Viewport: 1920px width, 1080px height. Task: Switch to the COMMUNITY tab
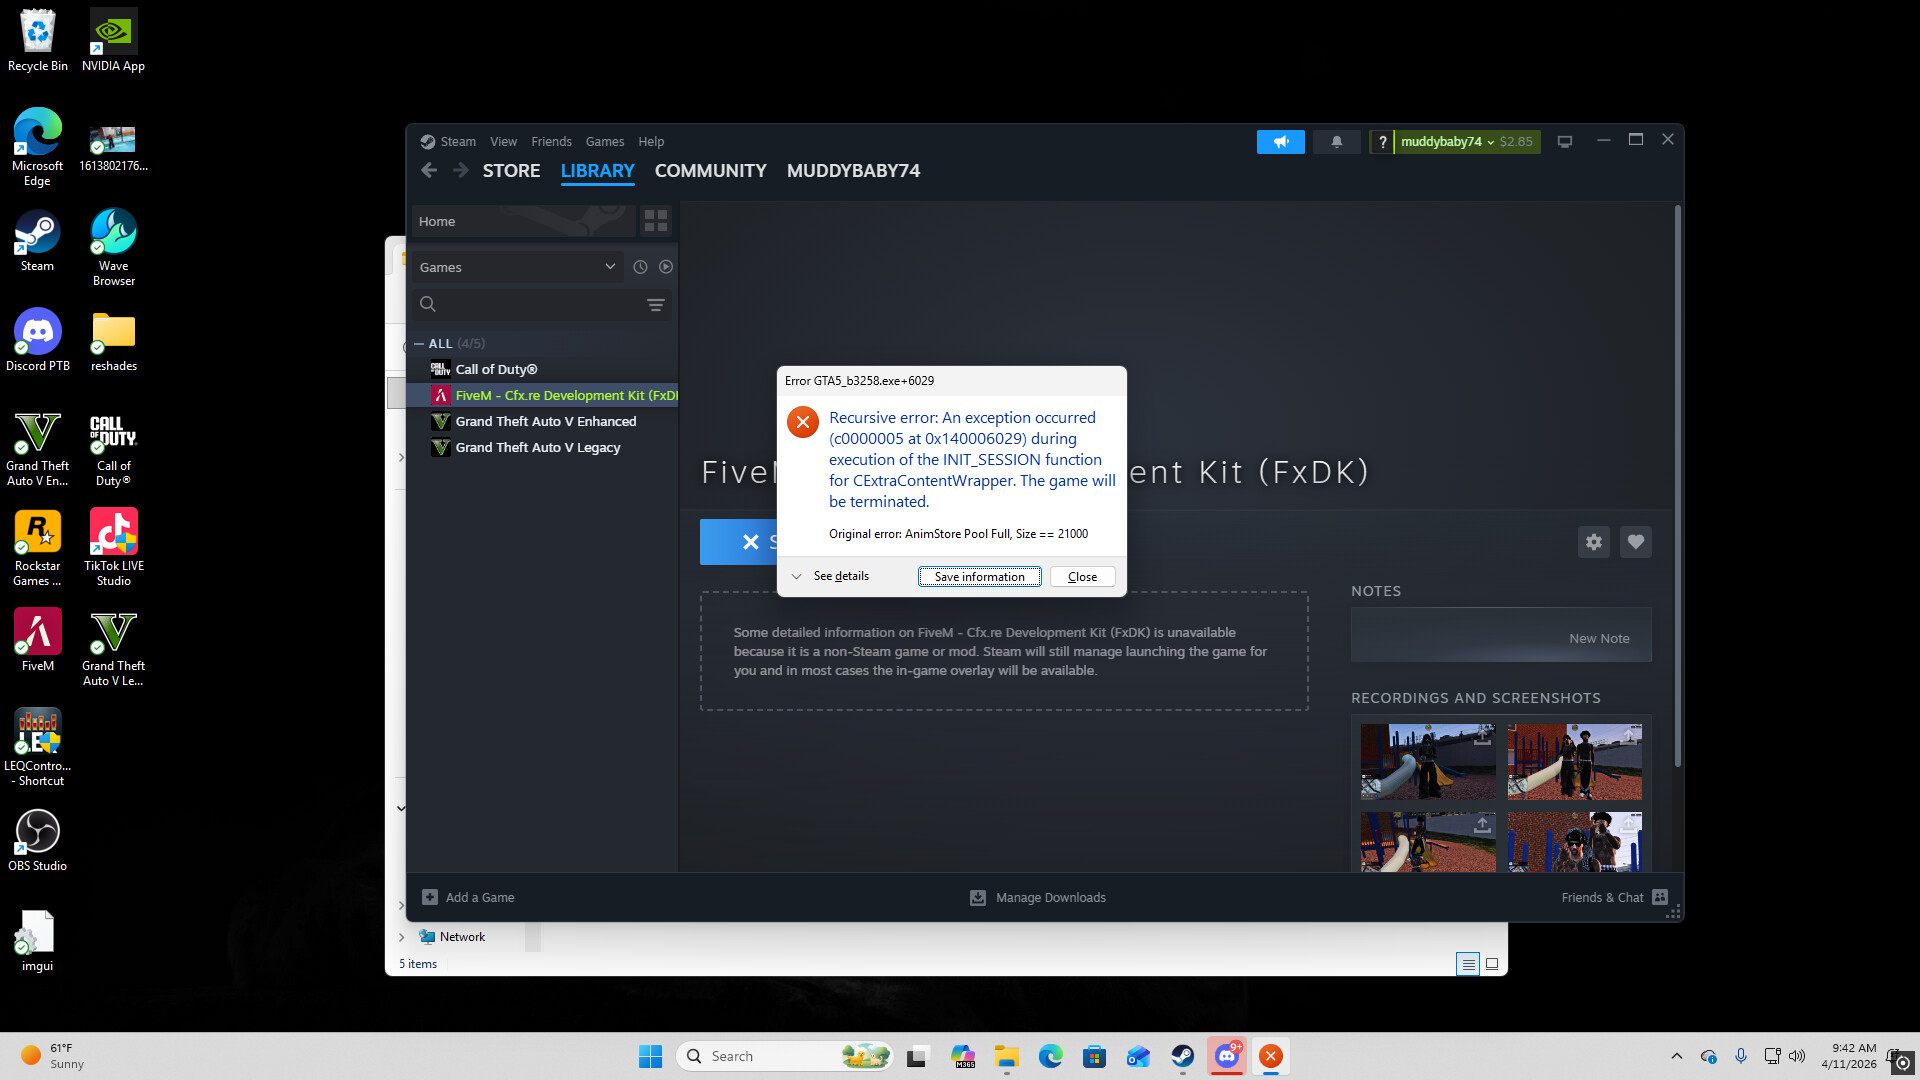click(x=710, y=171)
